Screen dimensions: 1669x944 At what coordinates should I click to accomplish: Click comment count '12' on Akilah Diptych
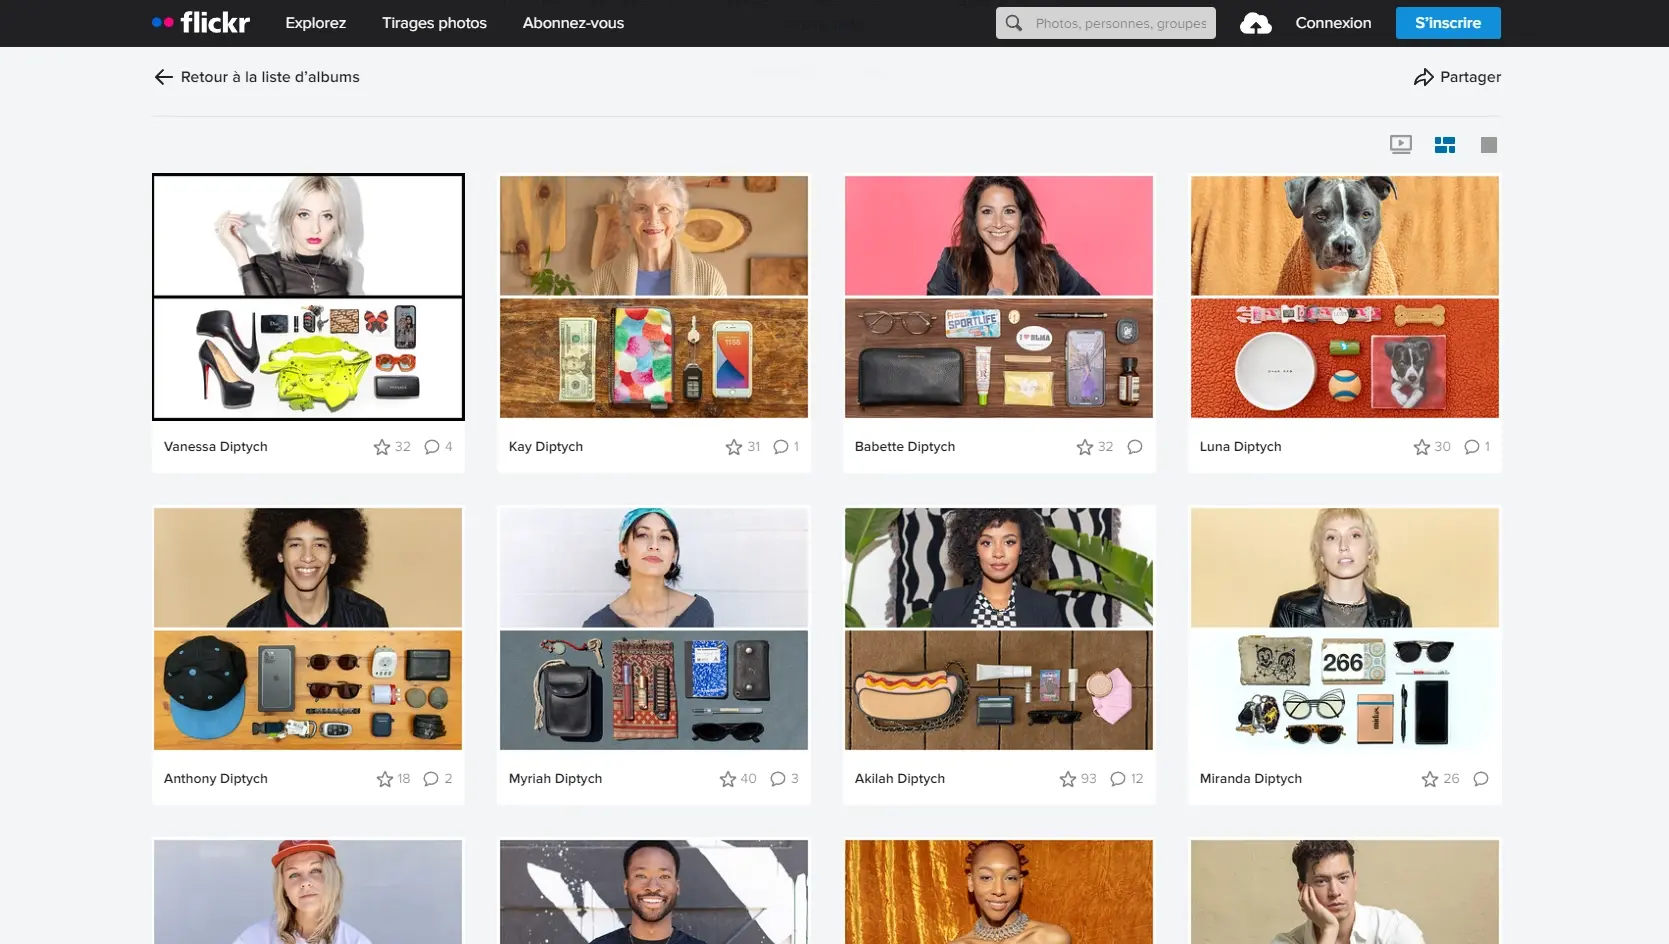pos(1137,779)
